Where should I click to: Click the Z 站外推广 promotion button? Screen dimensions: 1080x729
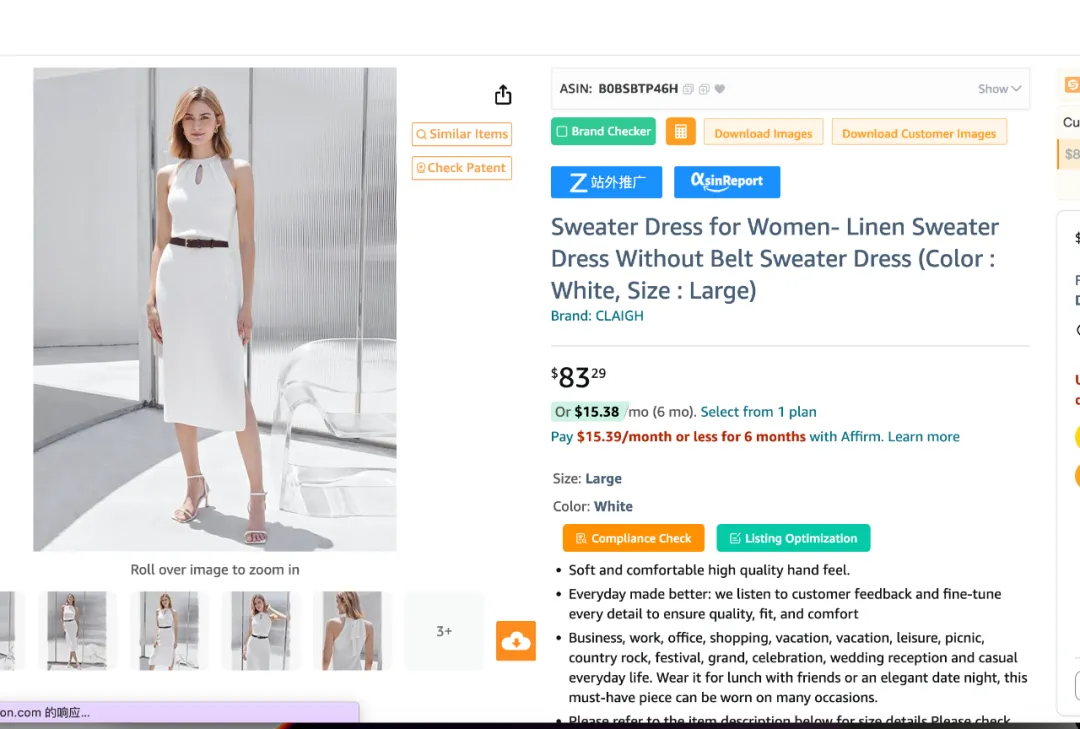point(606,182)
